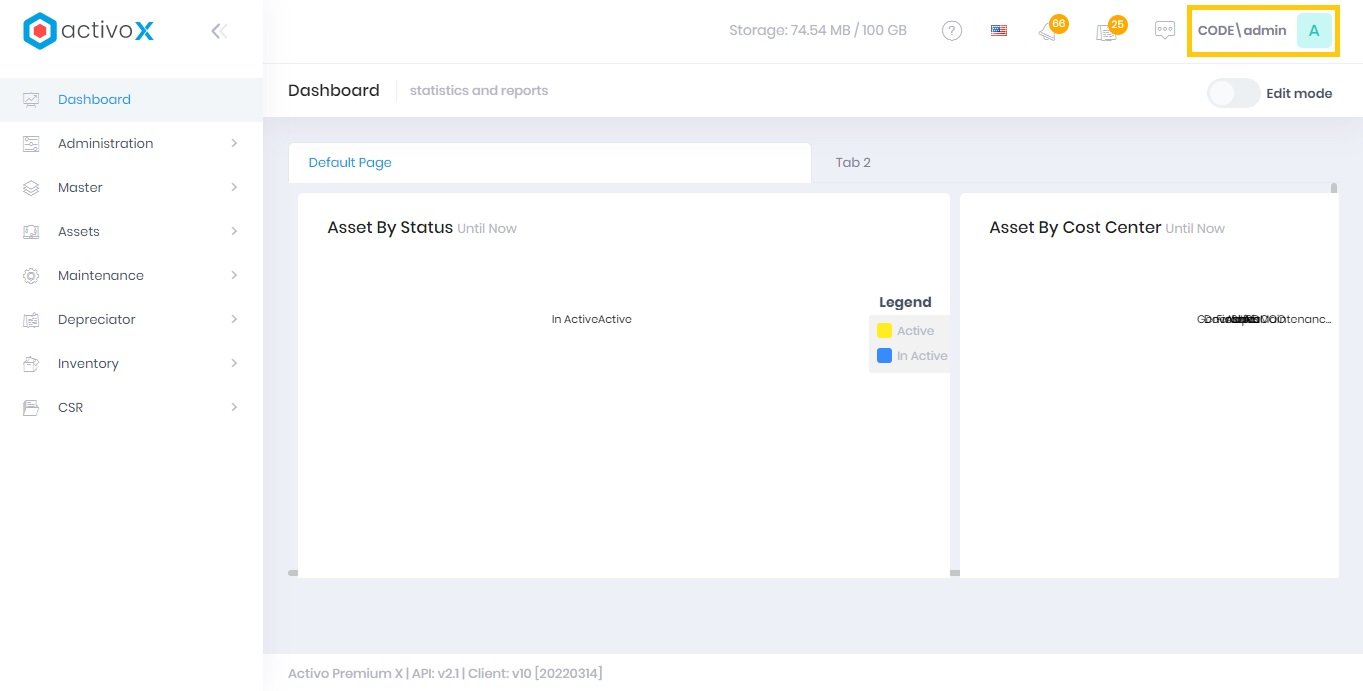Open the Depreciator module icon

point(30,319)
